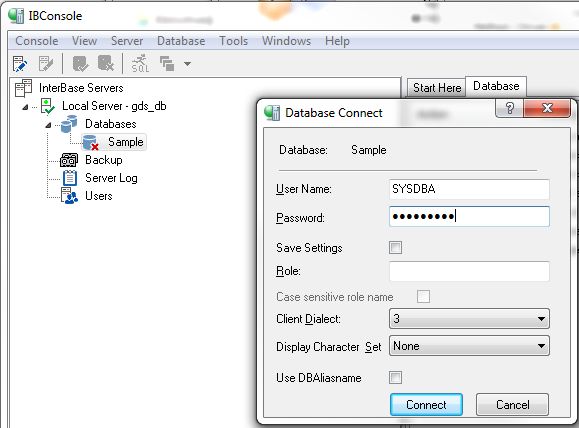Click the database connect toolbar icon
Screen dimensions: 579x428
click(x=80, y=64)
